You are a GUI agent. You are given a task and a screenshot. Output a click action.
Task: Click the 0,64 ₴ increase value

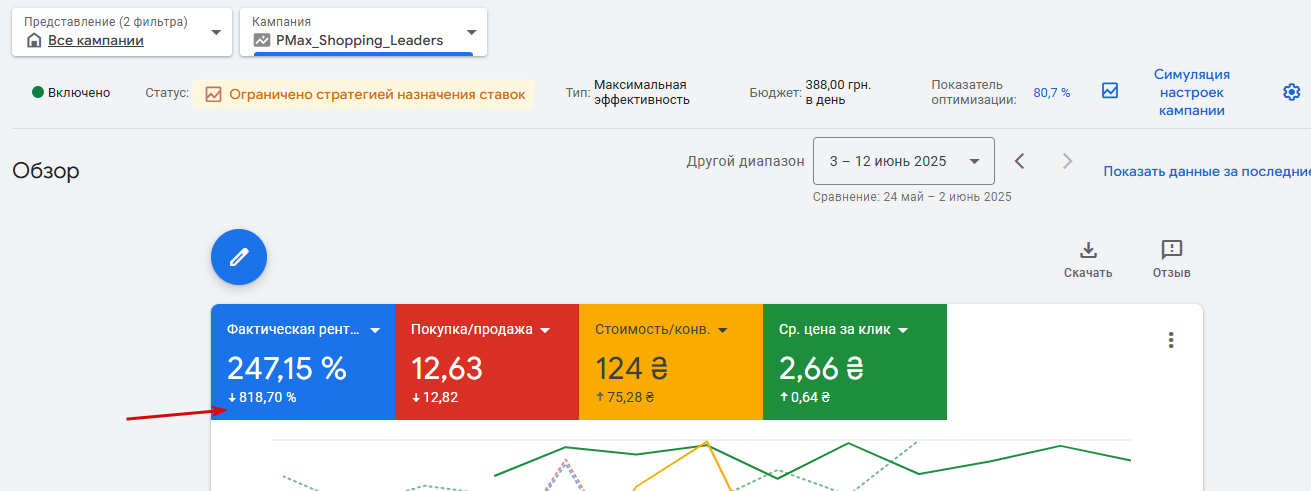[x=810, y=397]
